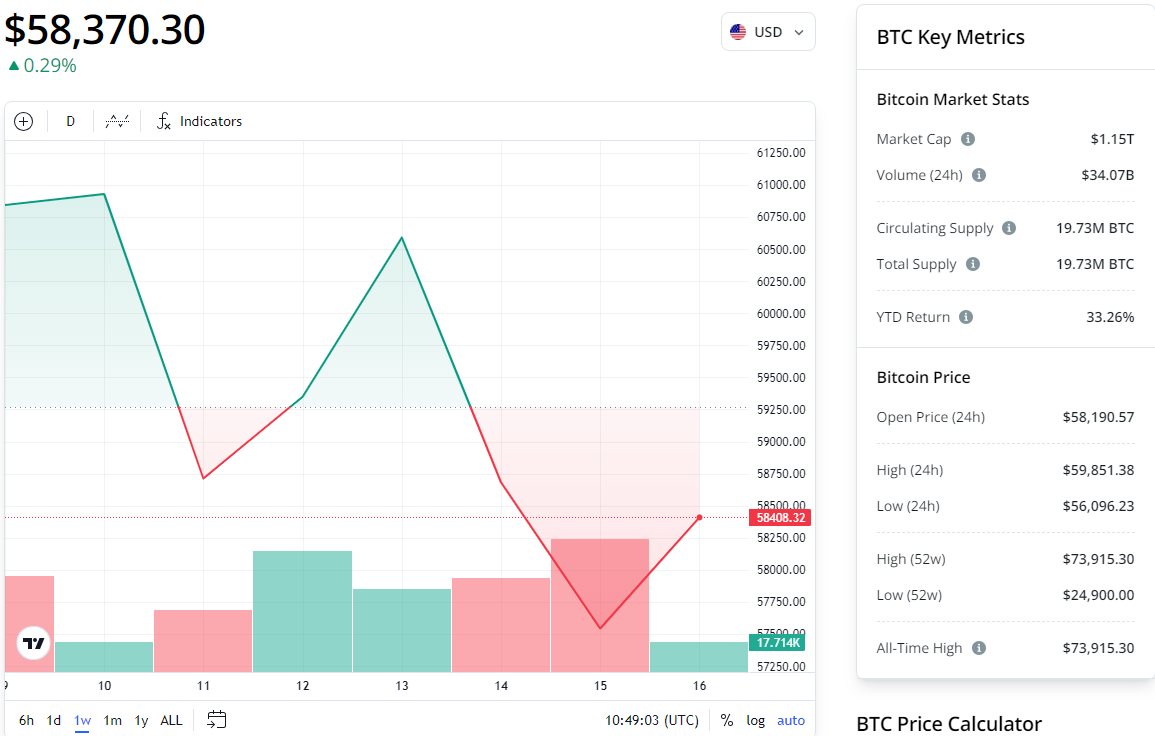Open the USD currency dropdown
Screen dimensions: 1155x736
point(768,32)
